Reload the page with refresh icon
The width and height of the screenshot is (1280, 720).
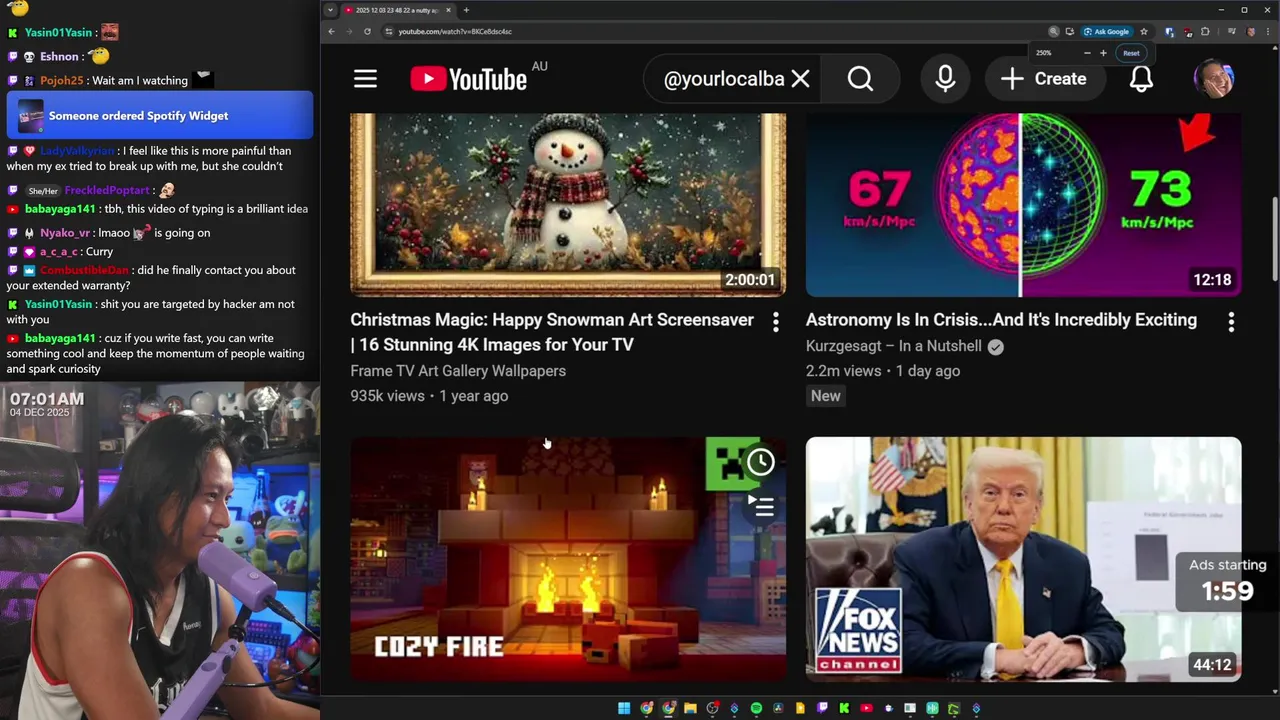pyautogui.click(x=367, y=31)
